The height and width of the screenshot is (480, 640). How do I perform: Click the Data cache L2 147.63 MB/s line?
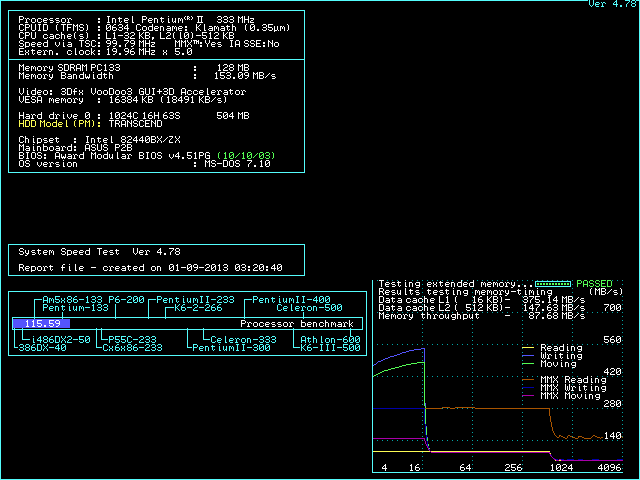tap(482, 308)
